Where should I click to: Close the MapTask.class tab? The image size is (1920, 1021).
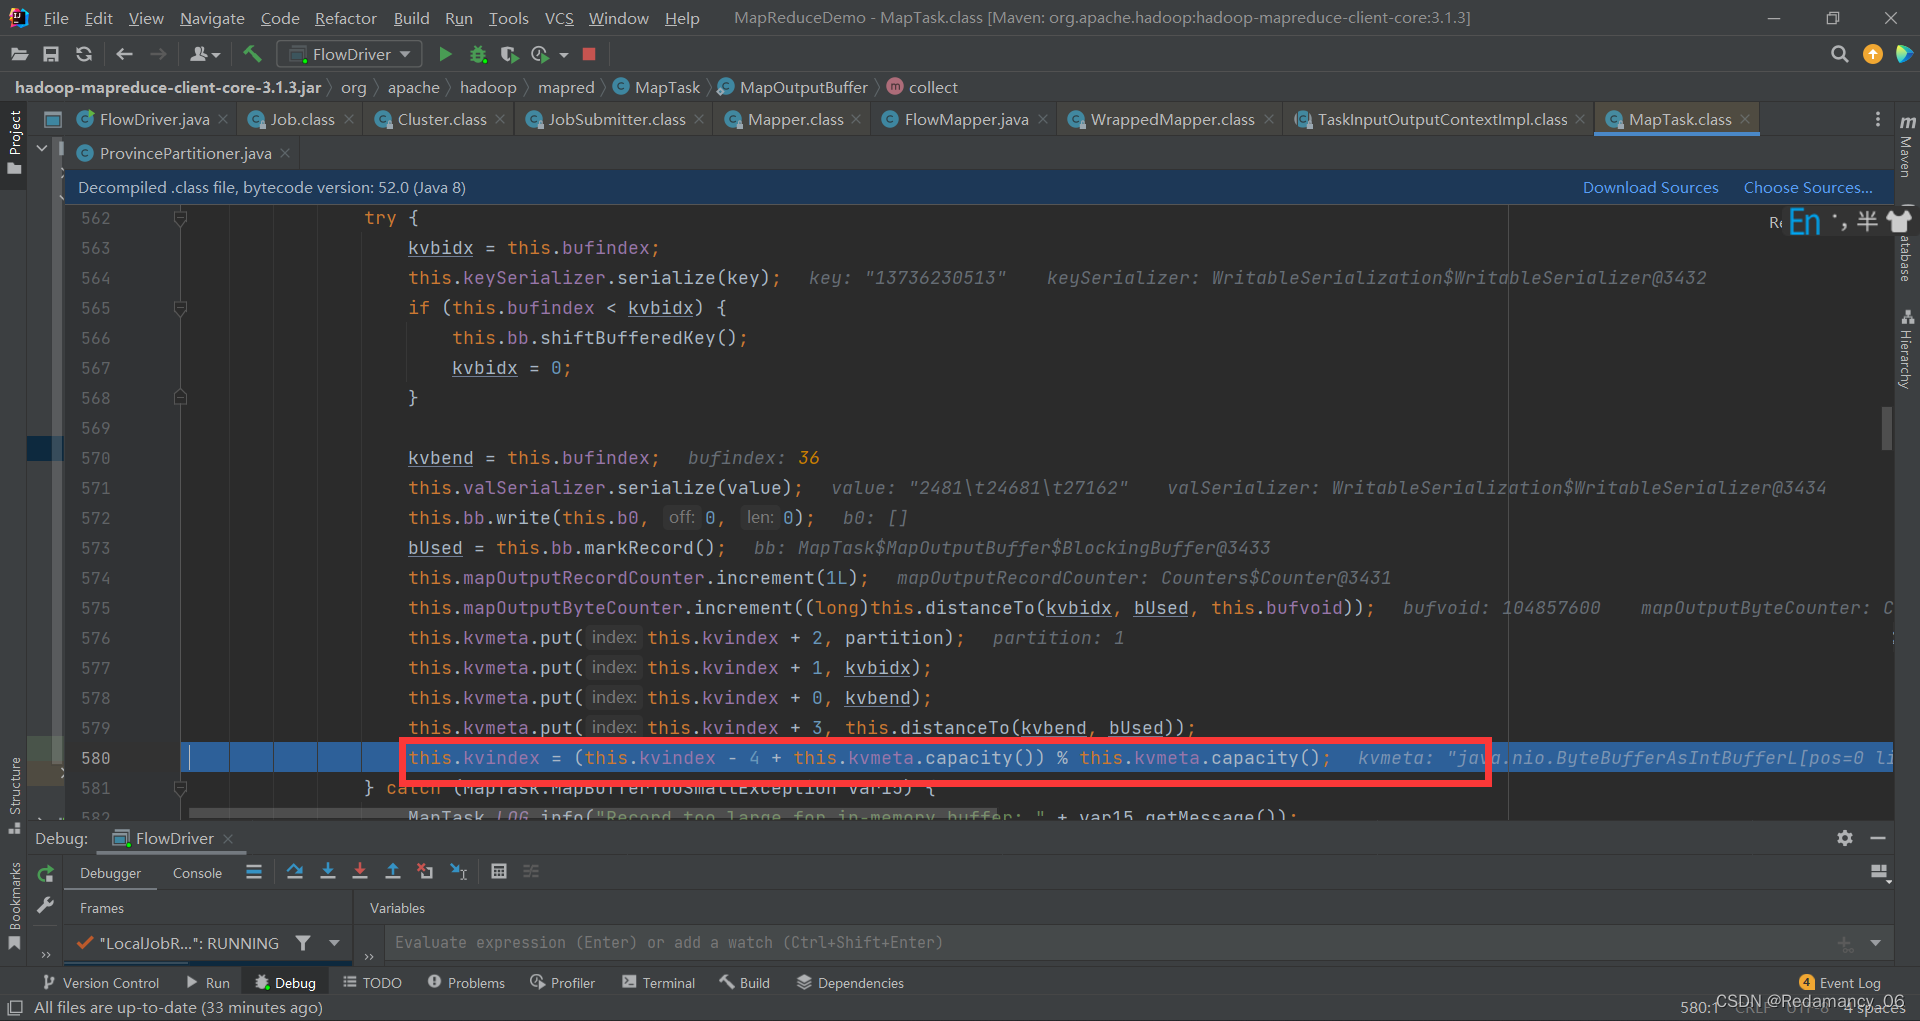pyautogui.click(x=1745, y=119)
